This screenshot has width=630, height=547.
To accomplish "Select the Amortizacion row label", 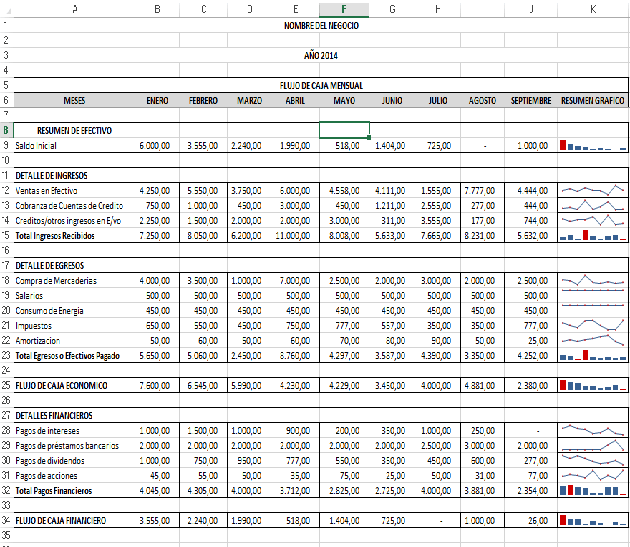I will [37, 340].
